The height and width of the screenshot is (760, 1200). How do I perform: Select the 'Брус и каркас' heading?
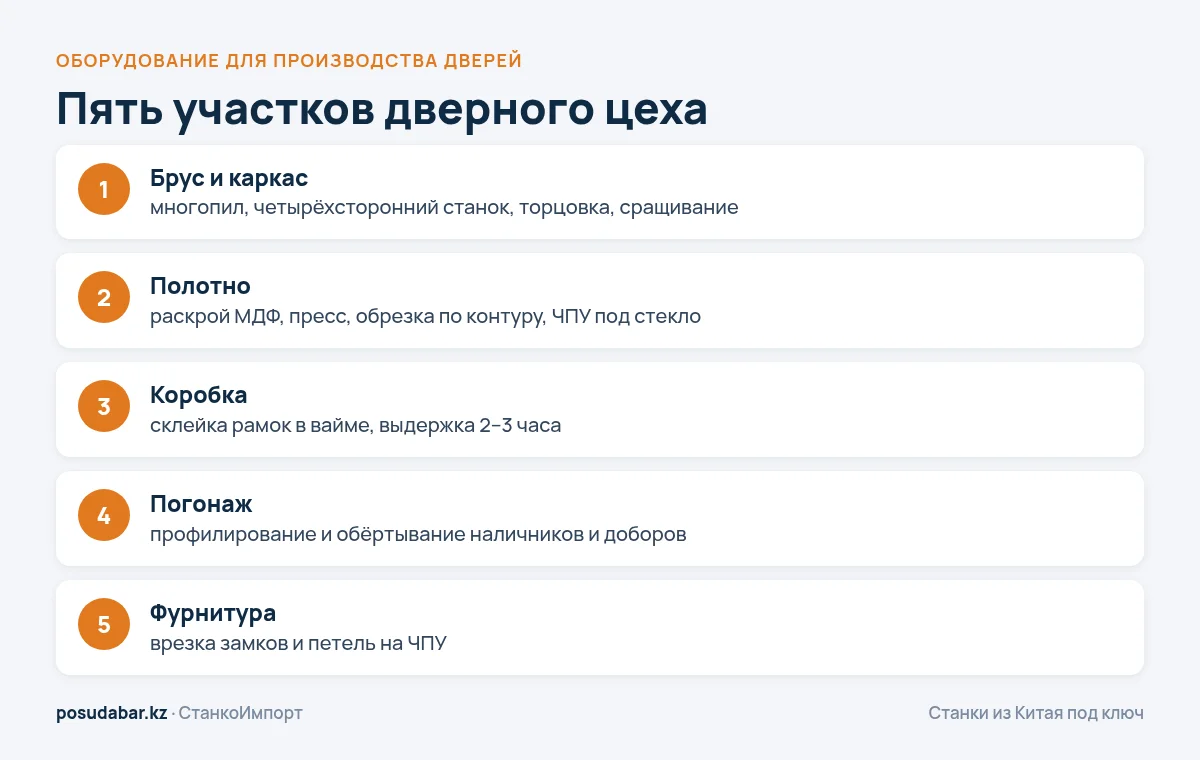229,178
